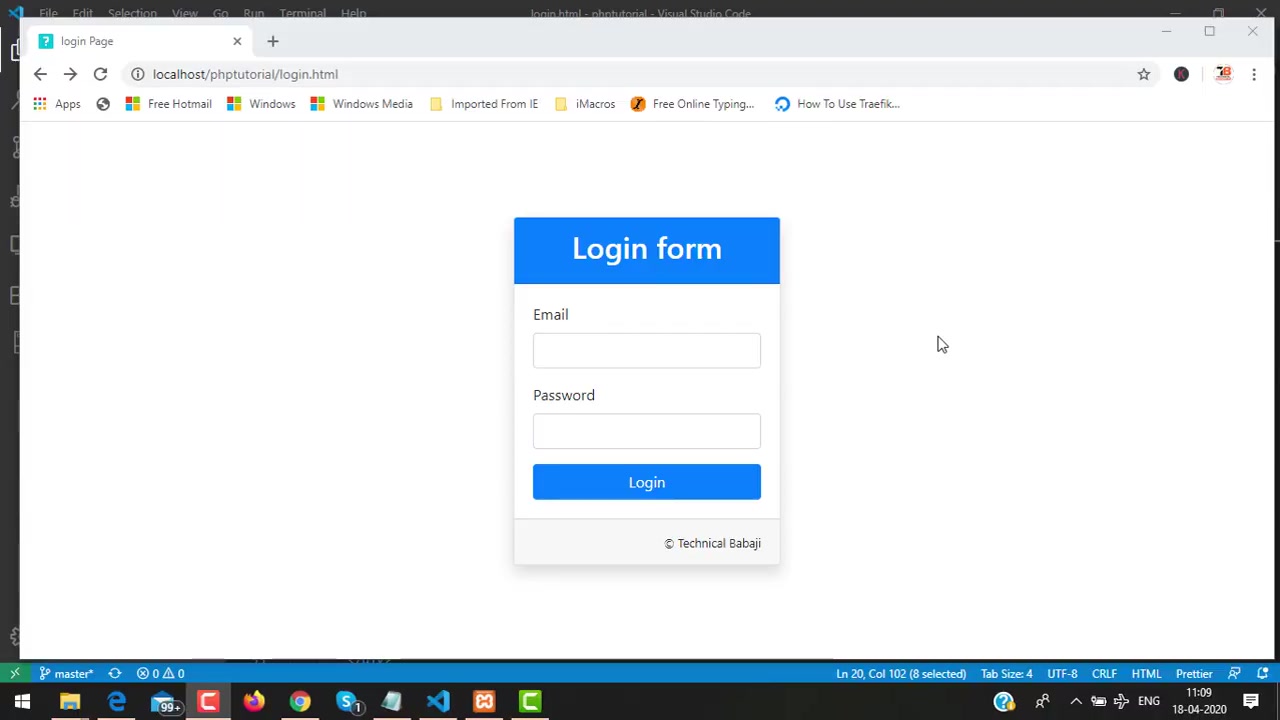Open the Chrome three-dot menu

pos(1254,74)
